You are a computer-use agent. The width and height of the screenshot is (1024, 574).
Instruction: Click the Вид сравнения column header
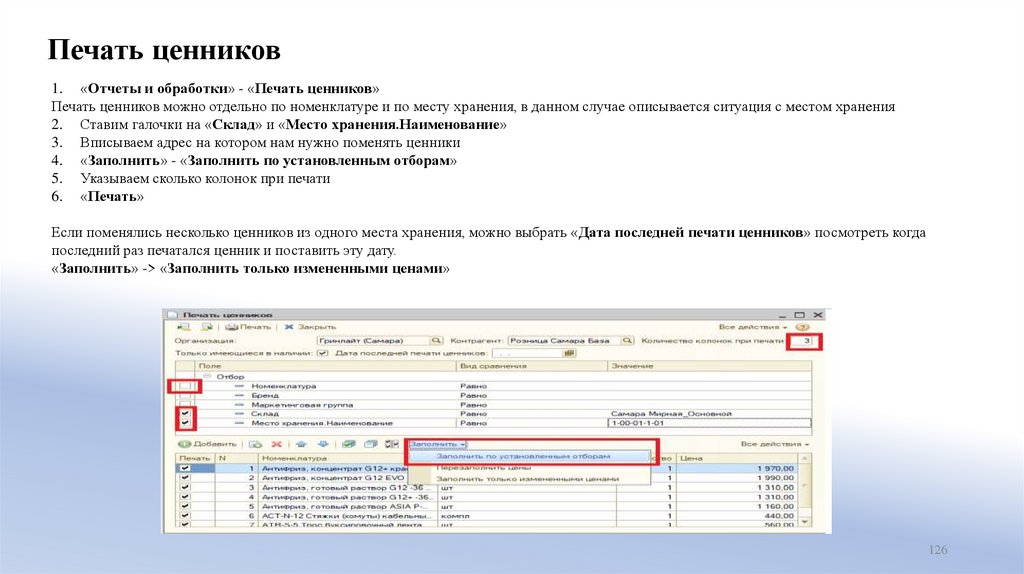click(x=532, y=366)
